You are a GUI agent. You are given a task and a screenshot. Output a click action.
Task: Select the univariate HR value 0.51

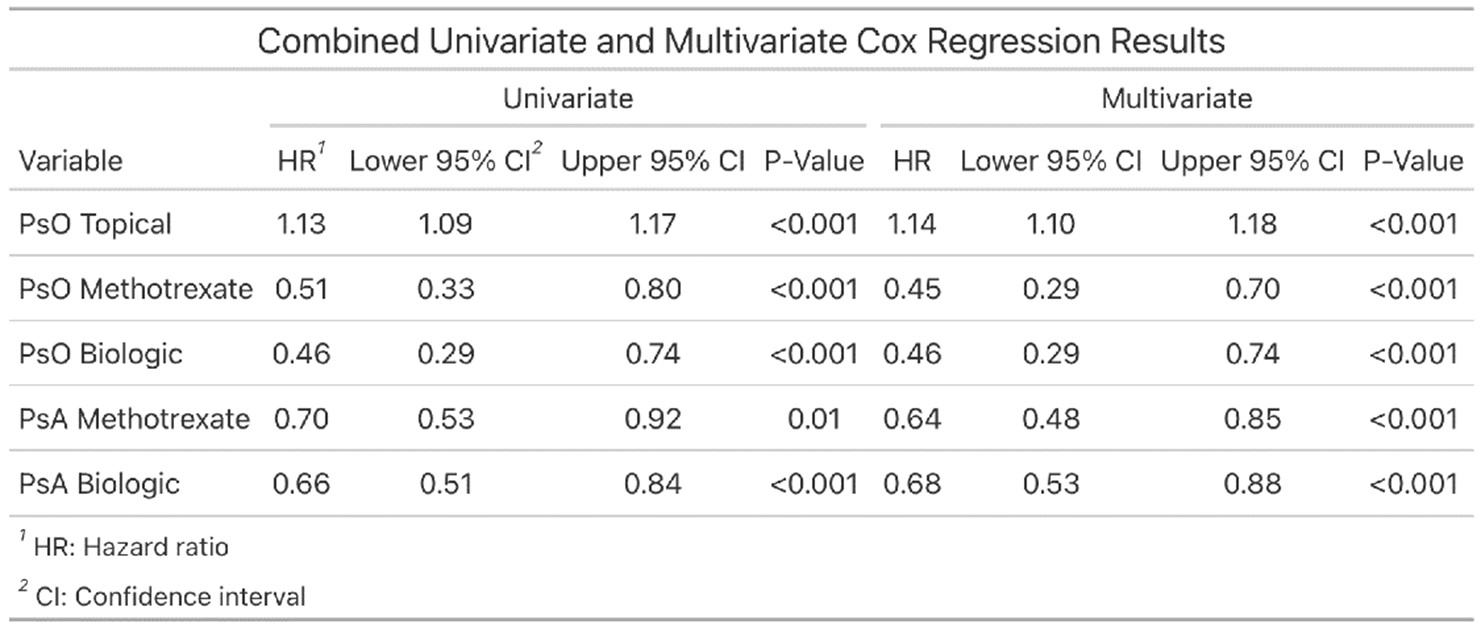300,289
